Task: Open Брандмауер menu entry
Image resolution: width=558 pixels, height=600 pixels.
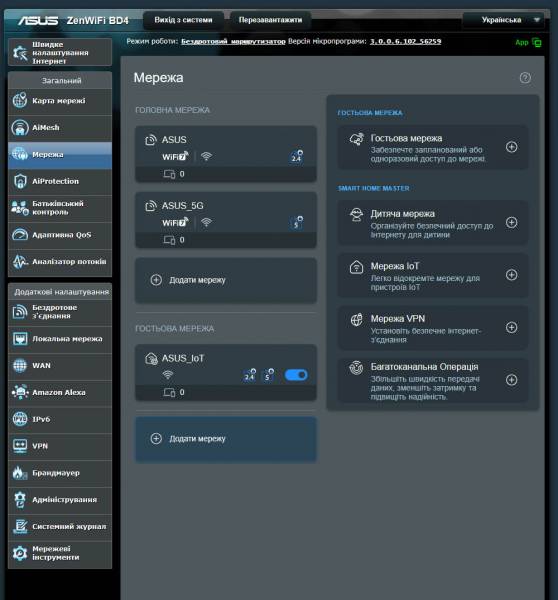Action: 60,473
